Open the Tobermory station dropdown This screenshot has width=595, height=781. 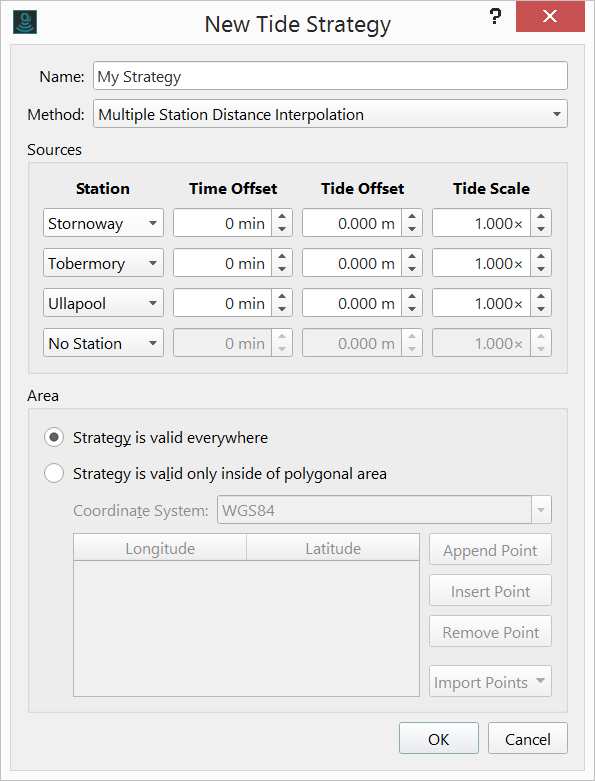point(103,263)
